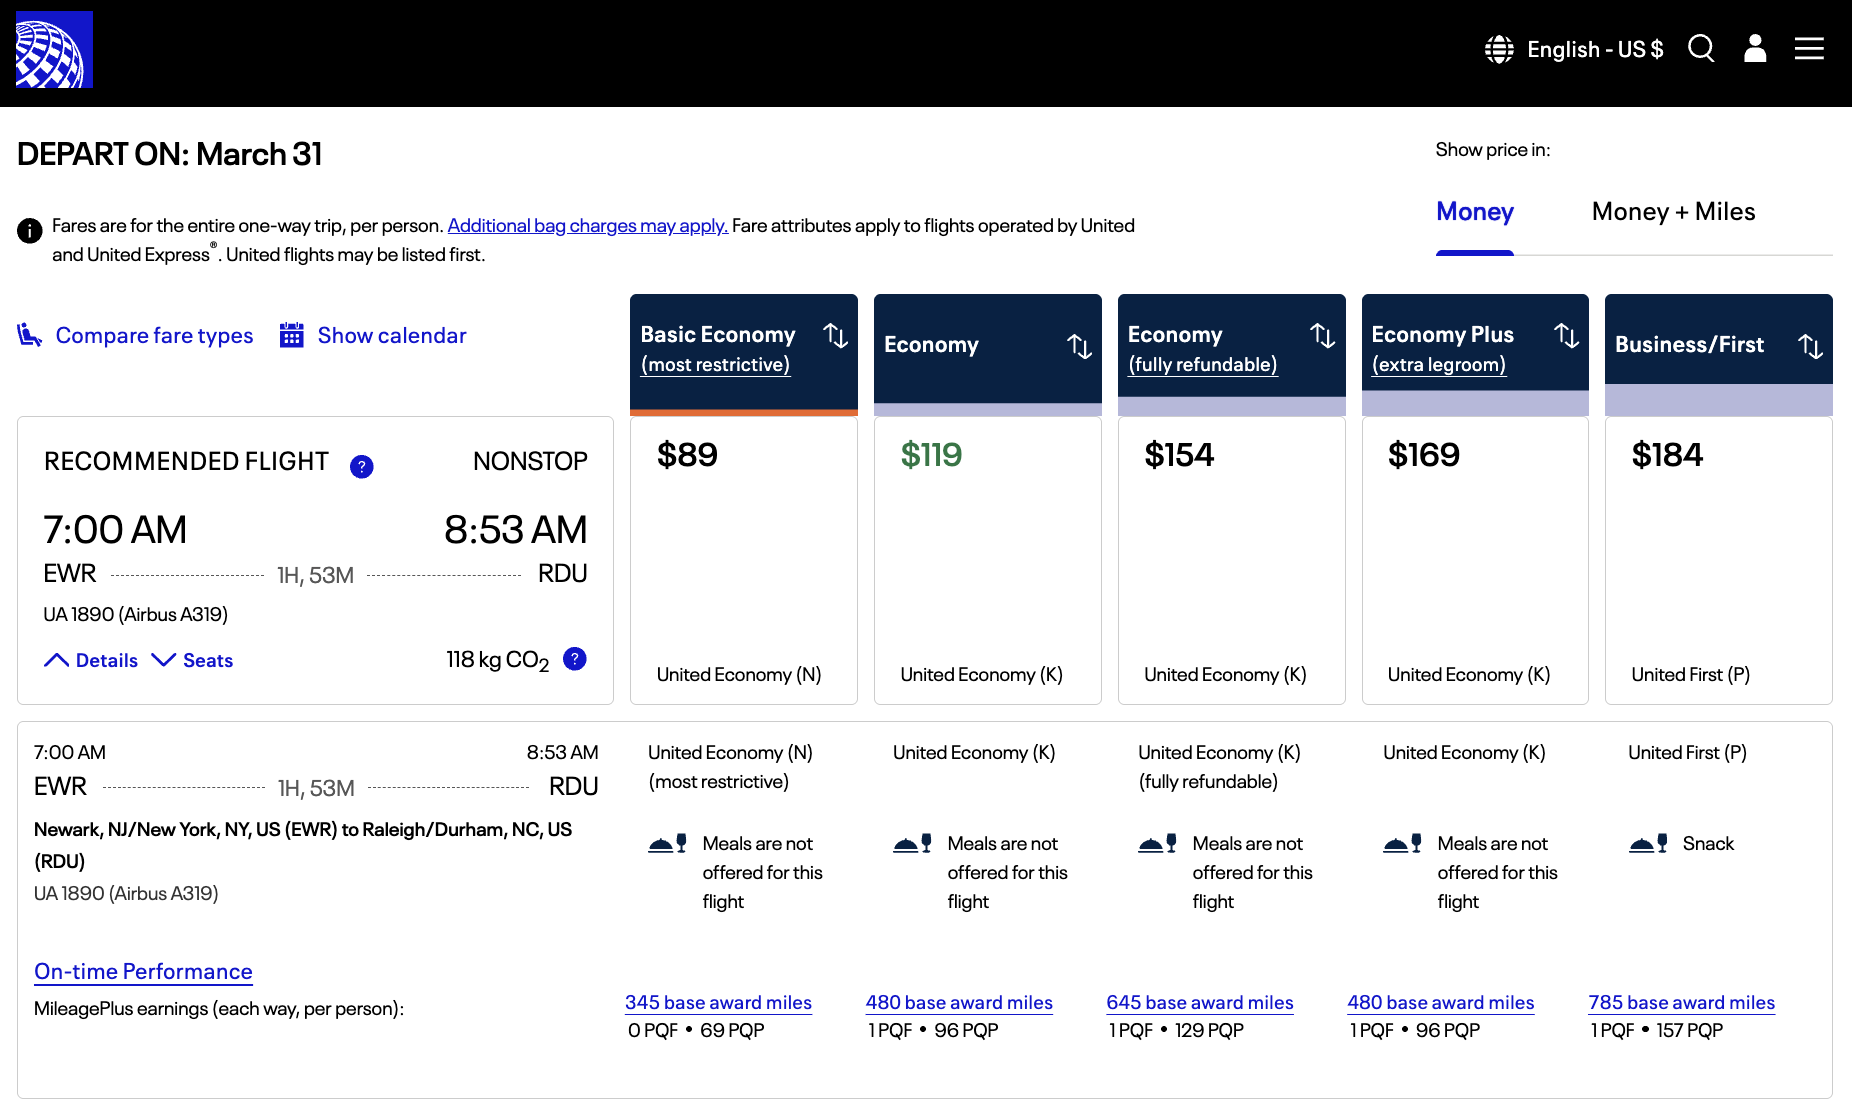Viewport: 1852px width, 1108px height.
Task: Select the $119 Economy fare
Action: pyautogui.click(x=988, y=560)
